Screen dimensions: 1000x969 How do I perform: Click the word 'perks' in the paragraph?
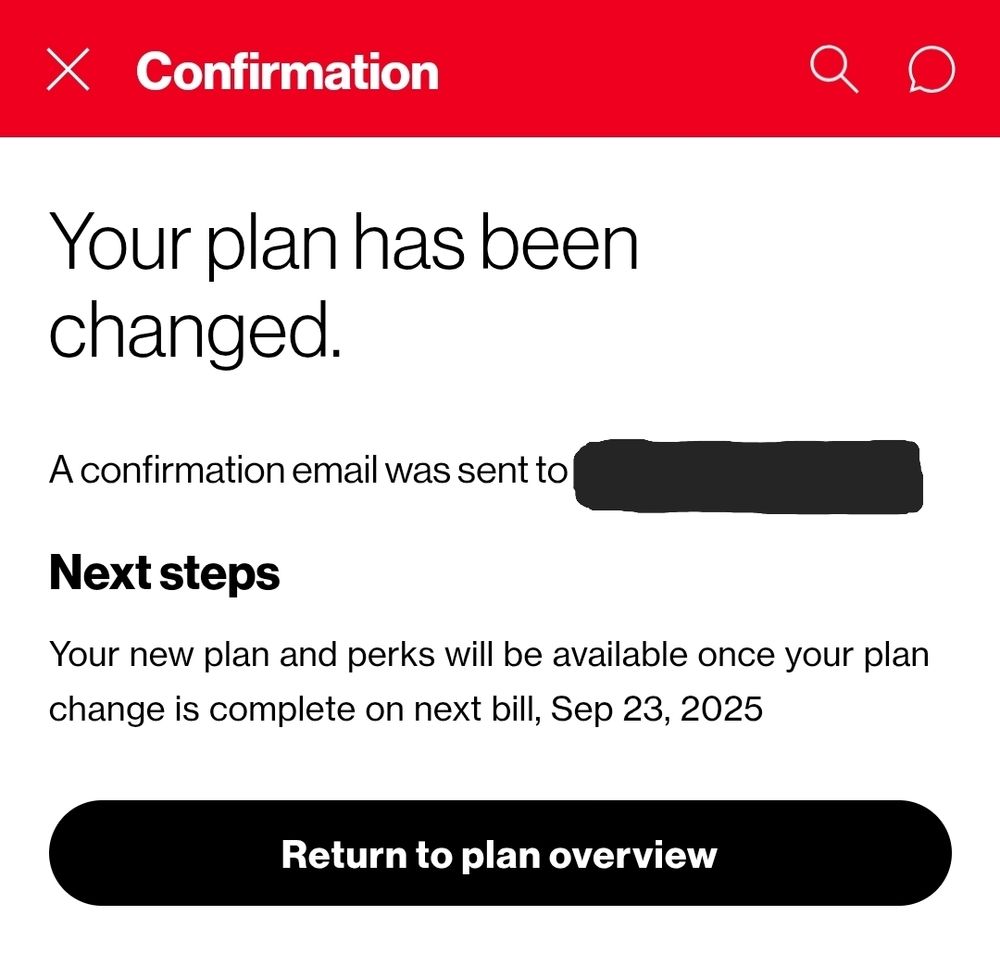point(391,655)
